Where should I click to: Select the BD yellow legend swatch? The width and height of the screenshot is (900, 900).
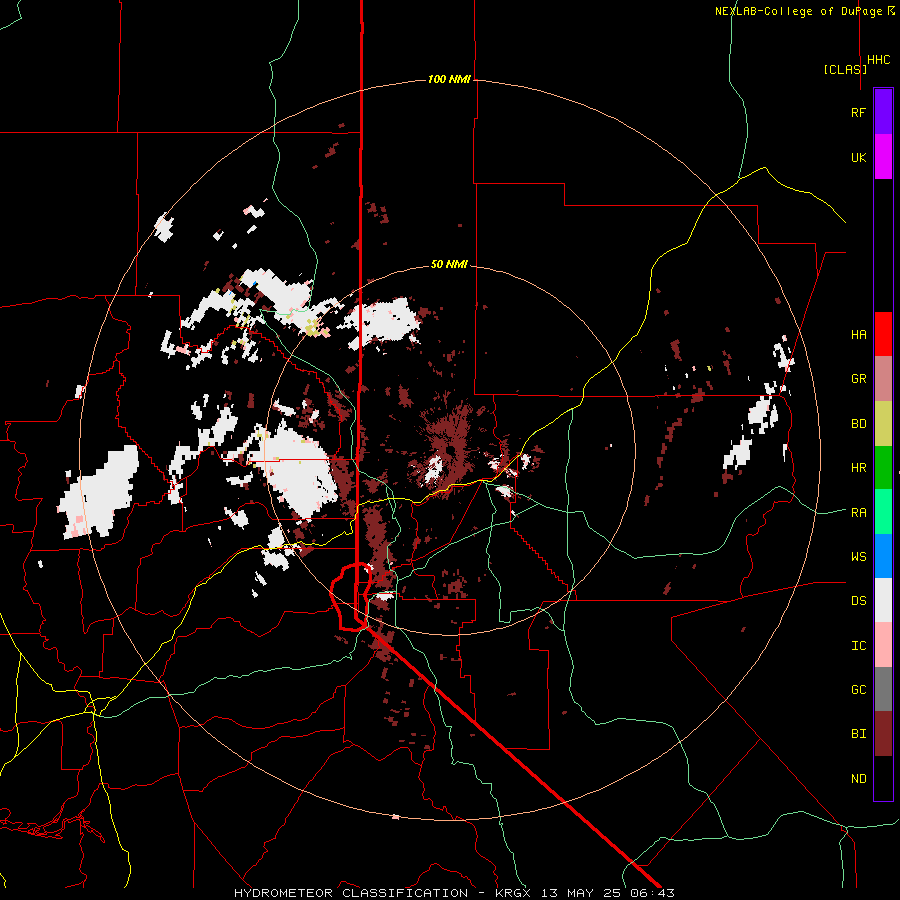coord(883,424)
